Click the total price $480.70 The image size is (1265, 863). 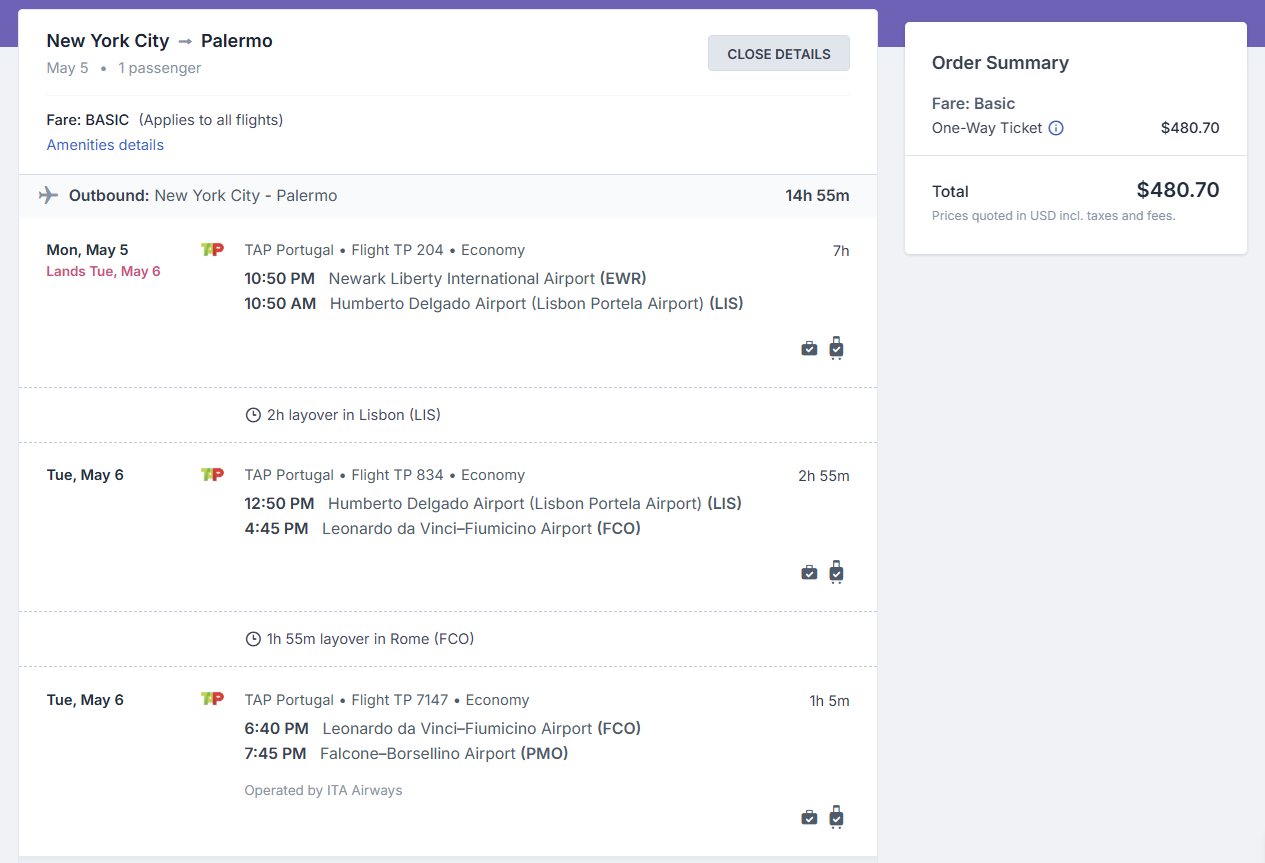click(1178, 190)
